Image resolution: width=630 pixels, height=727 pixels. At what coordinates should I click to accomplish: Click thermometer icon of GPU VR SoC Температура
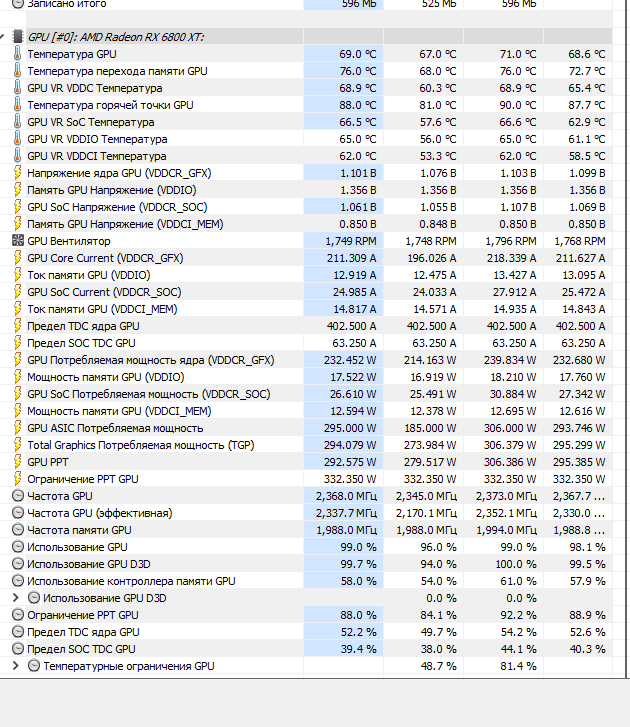tap(18, 122)
